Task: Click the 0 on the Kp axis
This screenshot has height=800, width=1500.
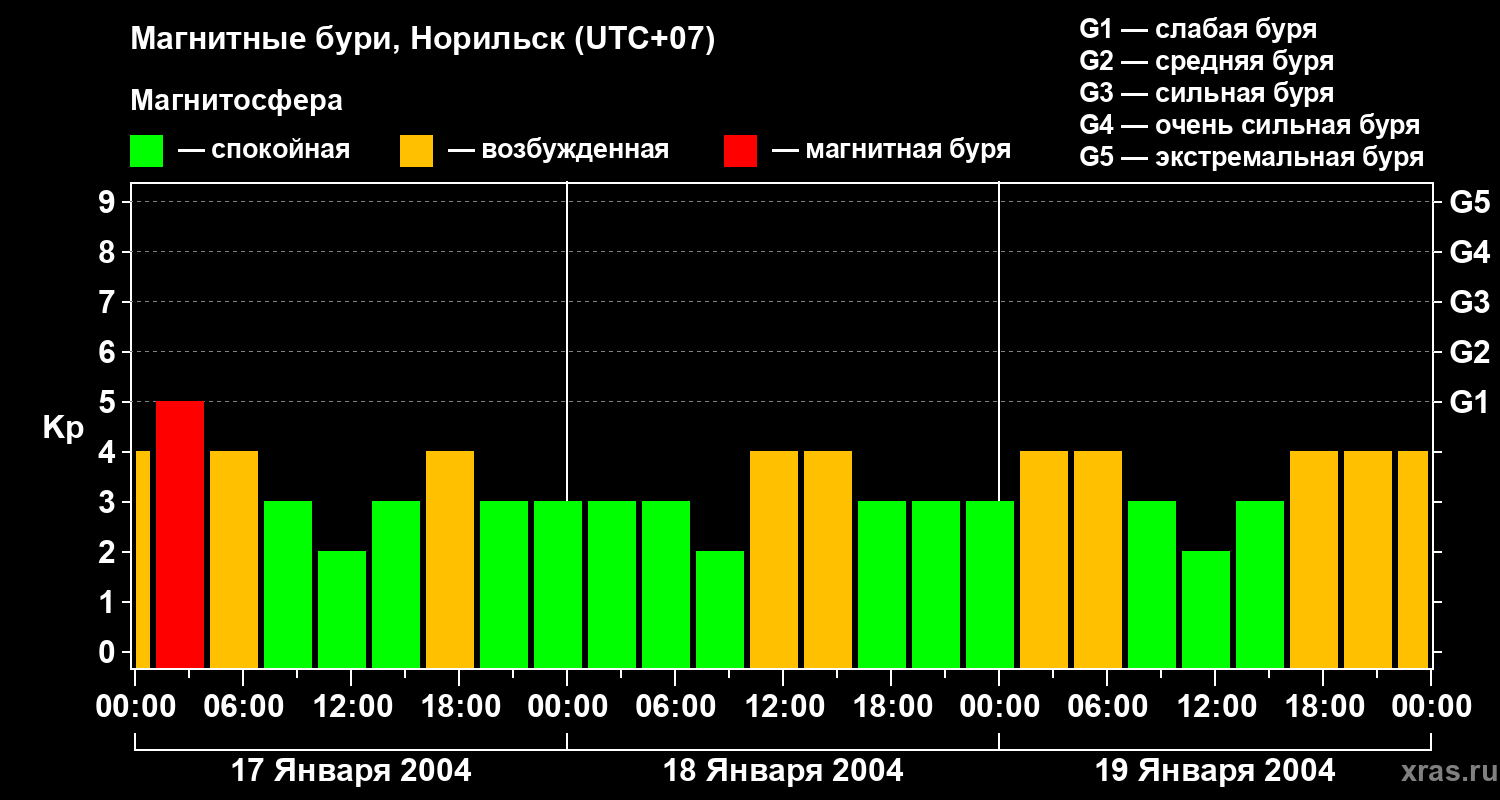Action: click(108, 652)
